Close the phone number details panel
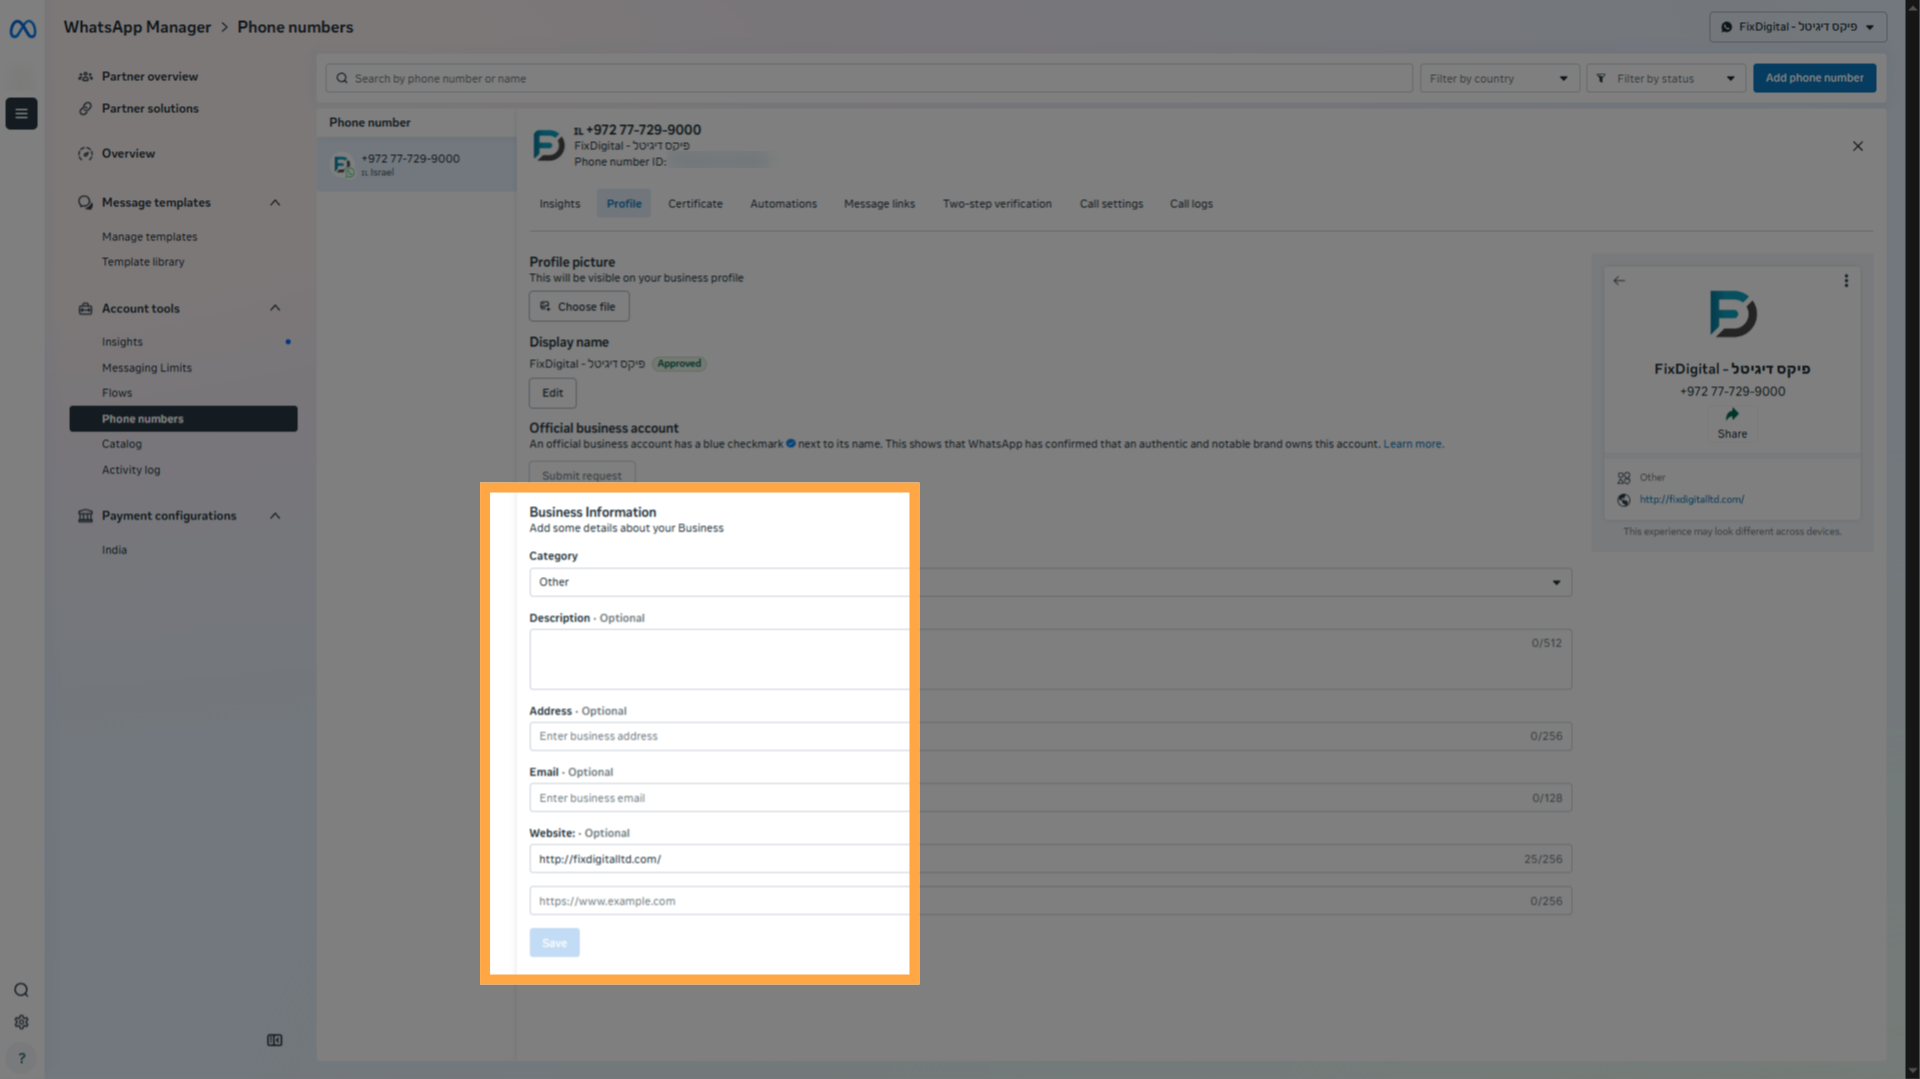This screenshot has height=1079, width=1920. pyautogui.click(x=1857, y=146)
